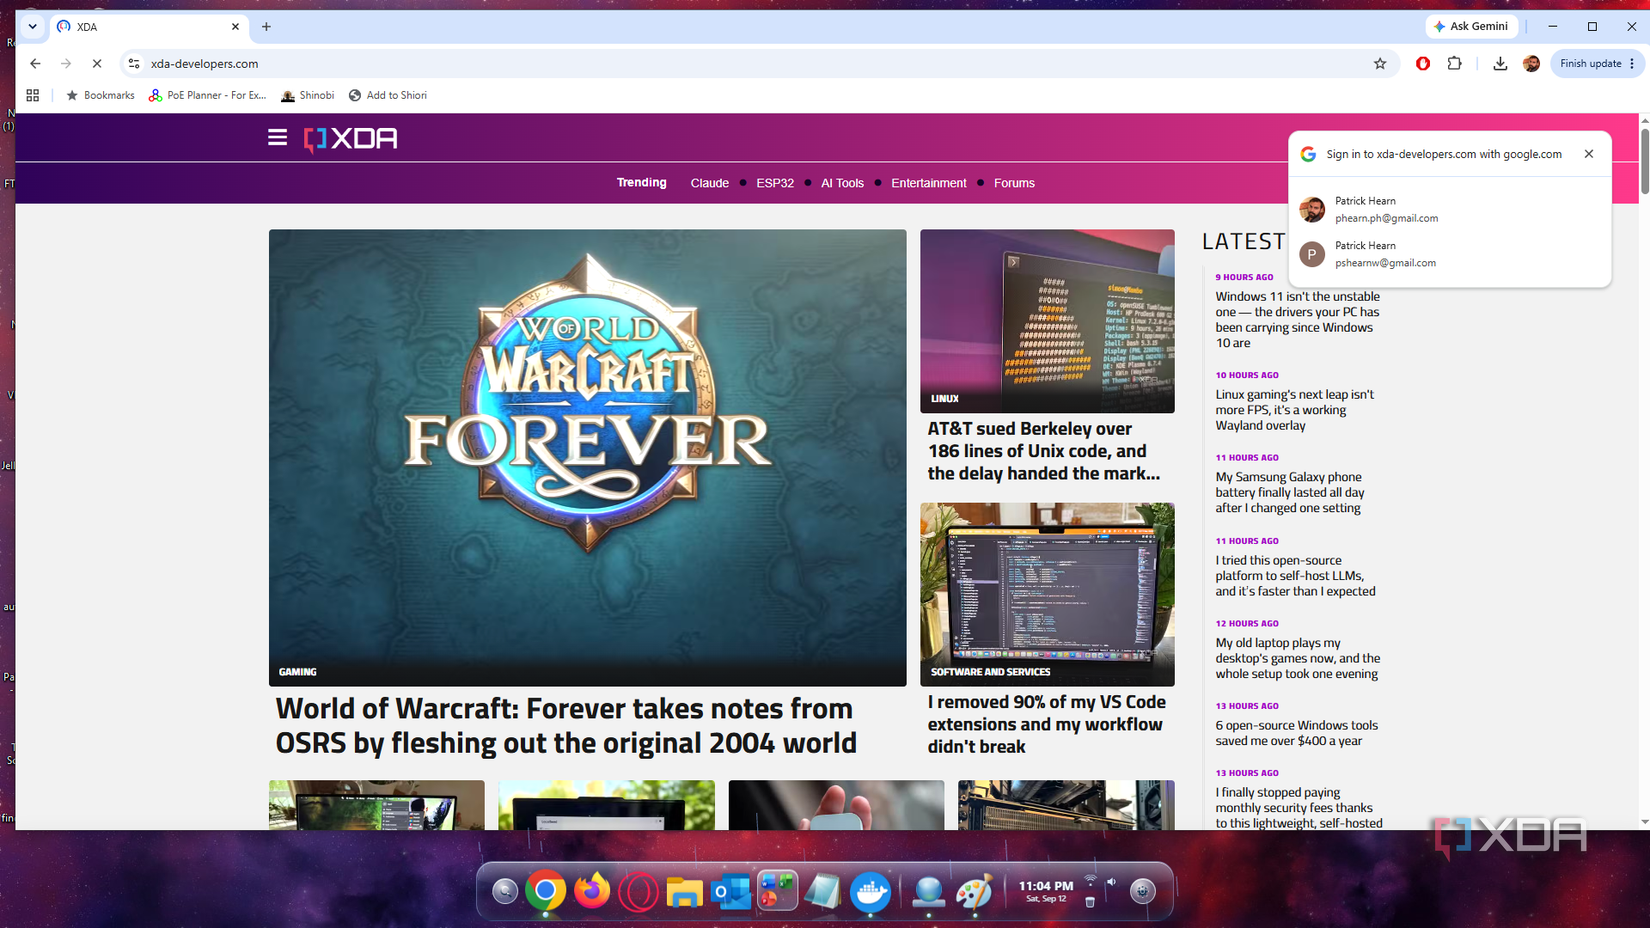1650x928 pixels.
Task: Click the volume speaker icon in dock
Action: pyautogui.click(x=1111, y=881)
